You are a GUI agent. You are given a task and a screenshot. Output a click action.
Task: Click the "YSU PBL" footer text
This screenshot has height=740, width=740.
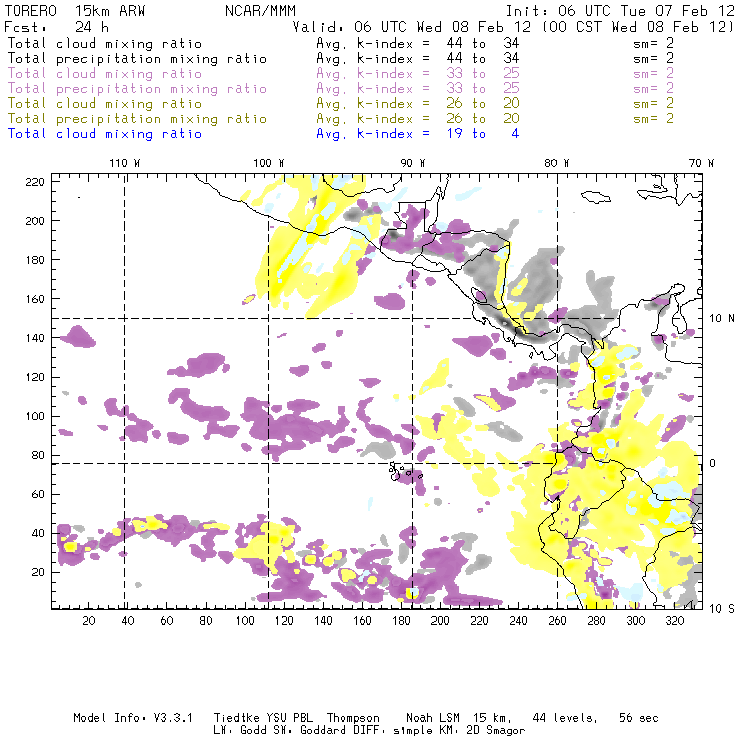289,718
